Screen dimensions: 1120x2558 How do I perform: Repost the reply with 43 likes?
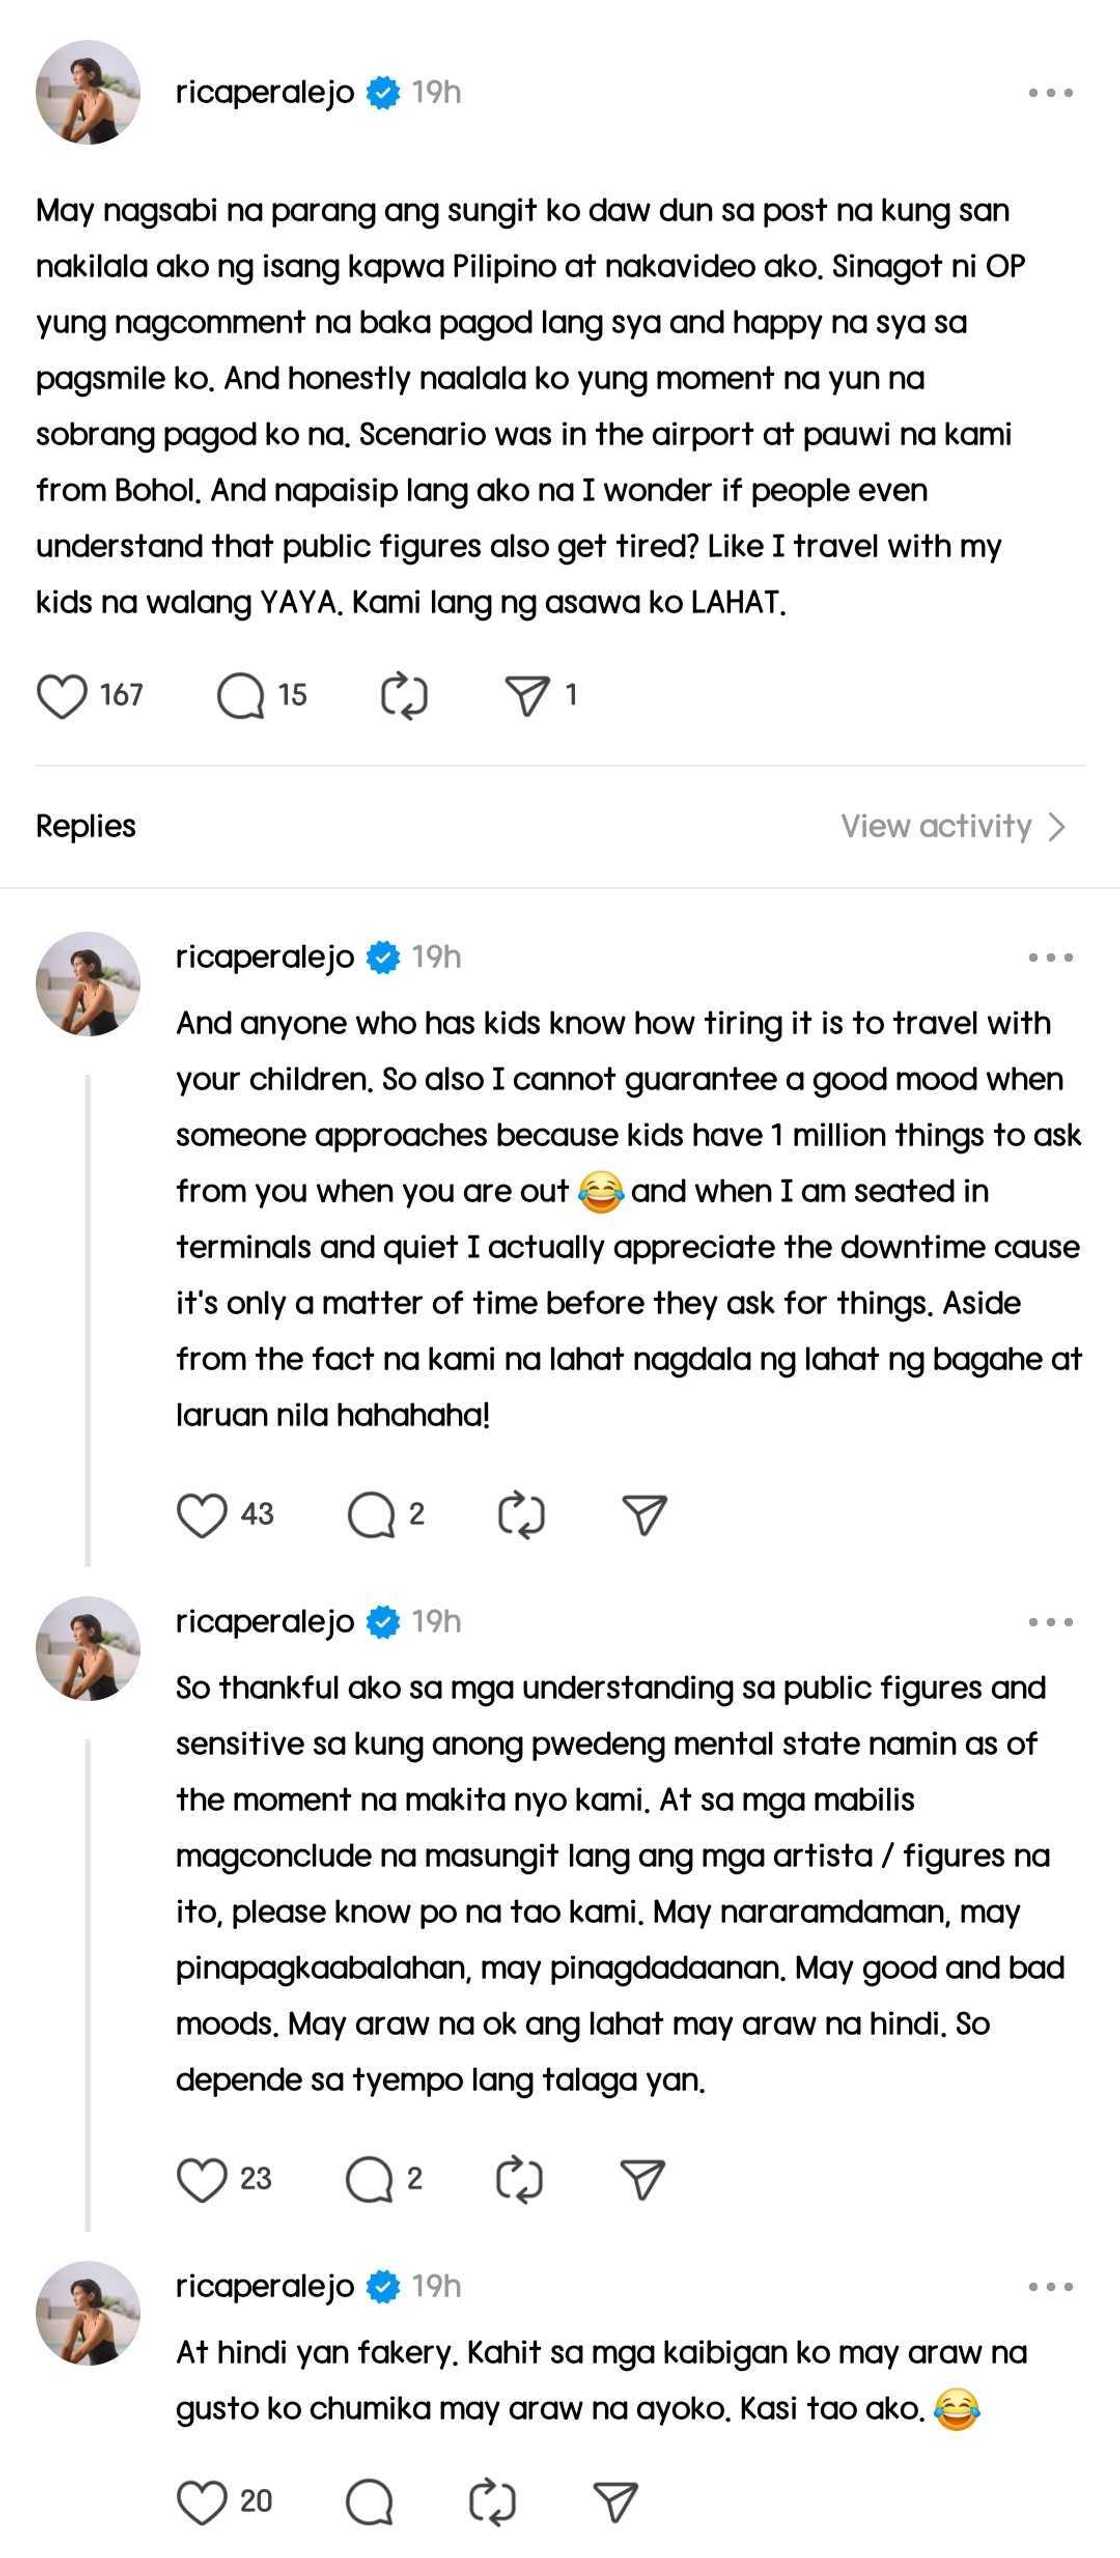click(x=521, y=1515)
